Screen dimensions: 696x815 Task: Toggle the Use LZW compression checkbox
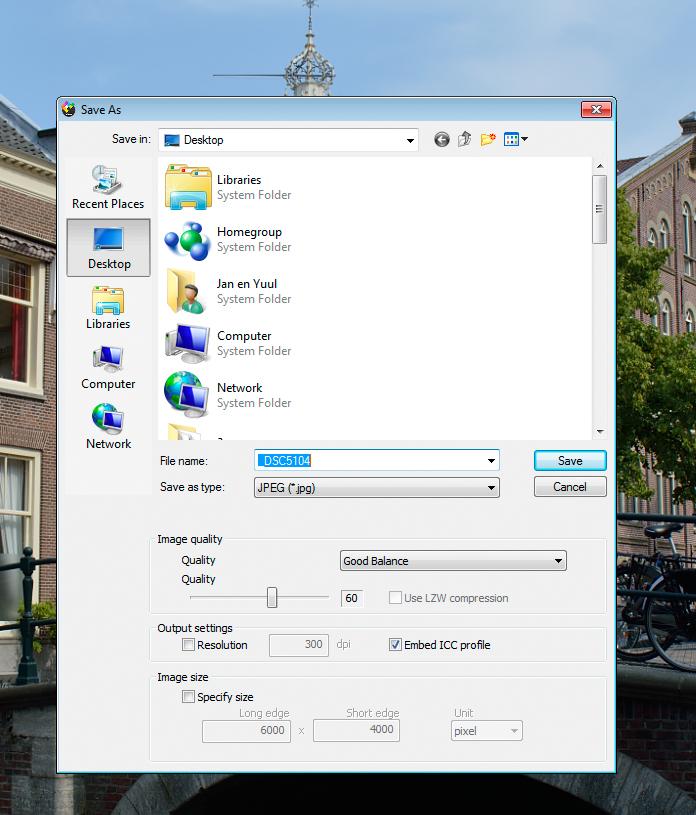395,598
